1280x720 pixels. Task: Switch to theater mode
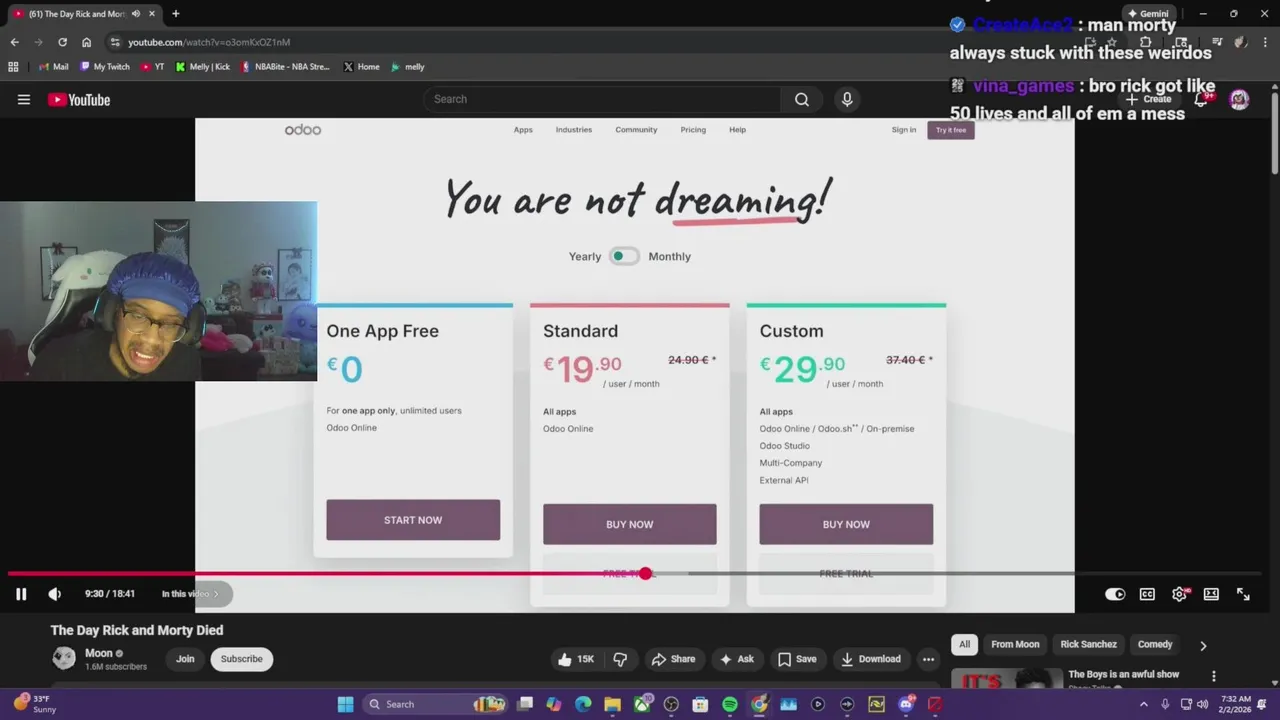(1211, 594)
